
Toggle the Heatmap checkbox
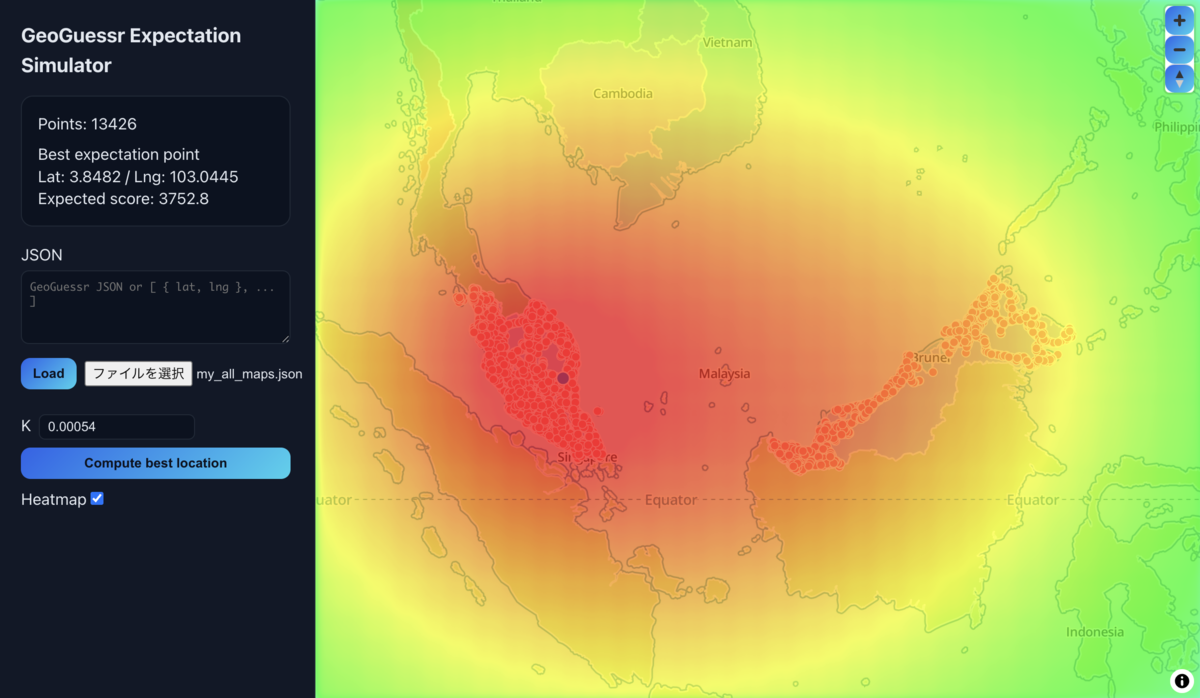click(x=97, y=498)
